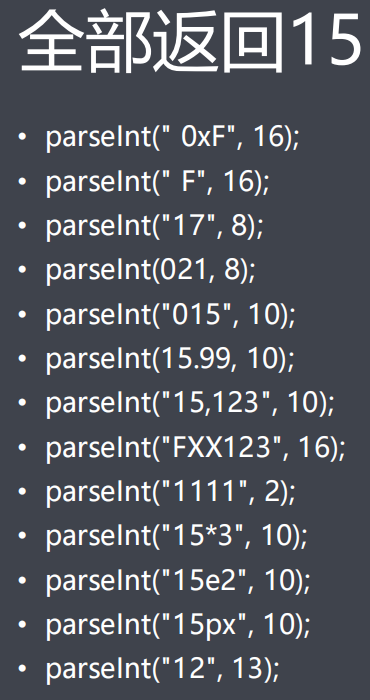Select the parseInt("15,123", 10); item
Screen dimensions: 370x700
[190, 403]
